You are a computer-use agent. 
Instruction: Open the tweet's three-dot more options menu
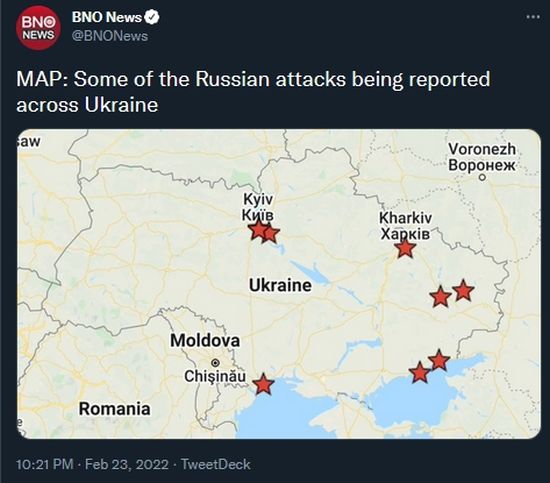(x=533, y=17)
